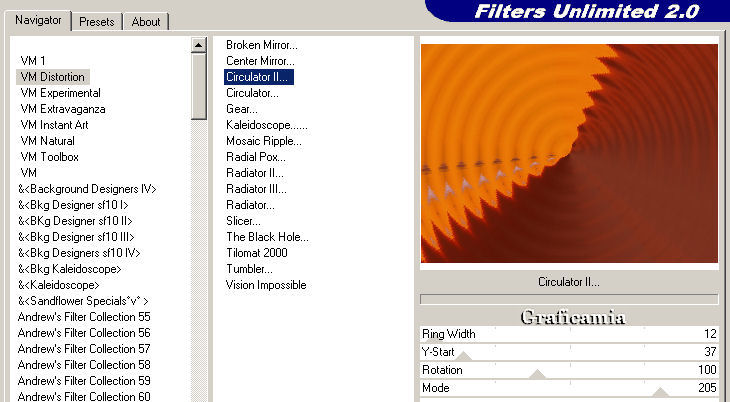Click the Y-Start slider handle
Screen dimensions: 730x402
pos(464,356)
